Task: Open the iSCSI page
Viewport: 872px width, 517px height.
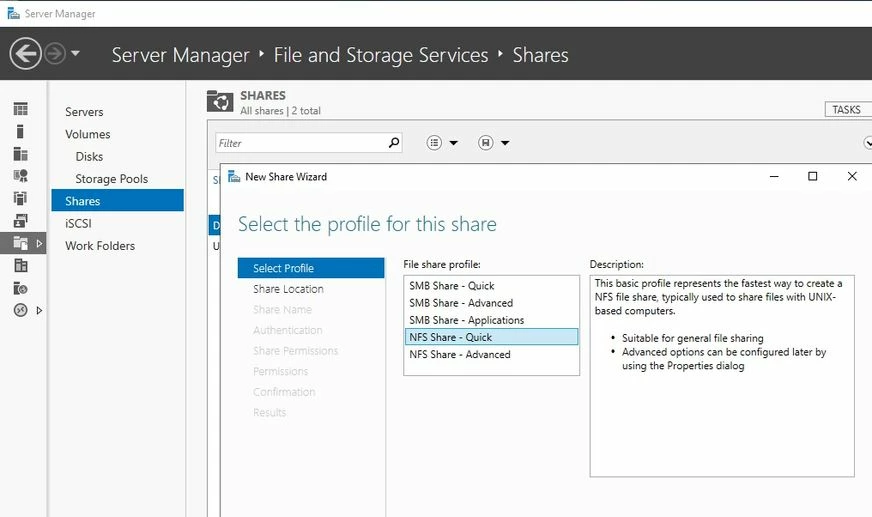Action: tap(78, 223)
